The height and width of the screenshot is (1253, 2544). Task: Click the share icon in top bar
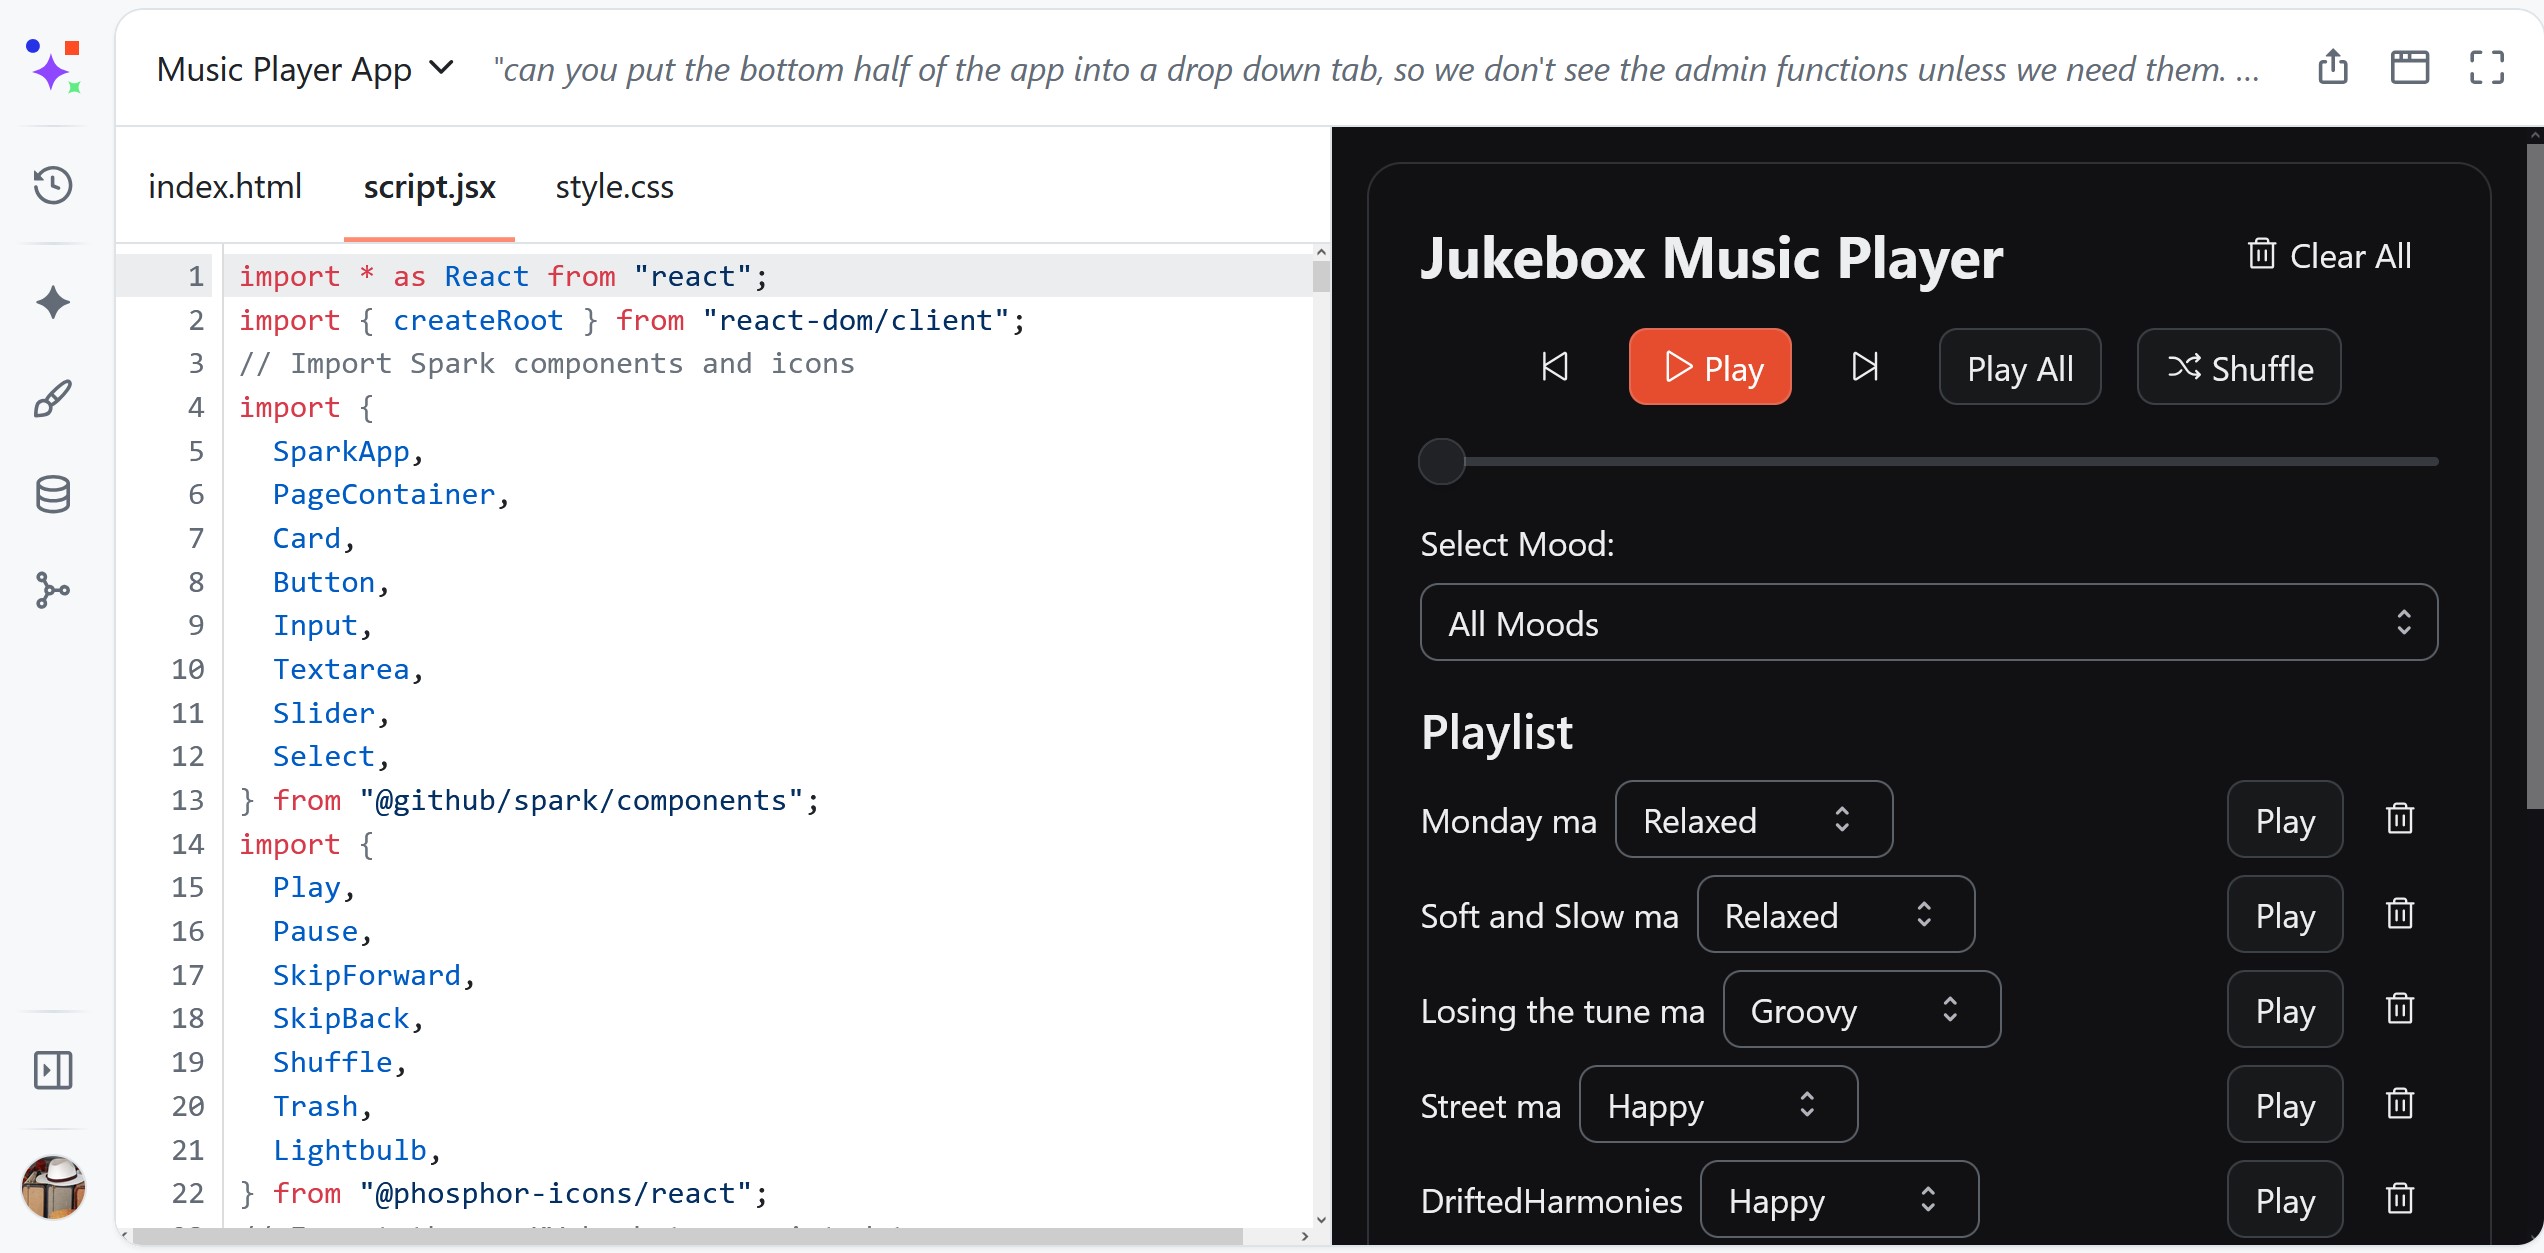click(x=2333, y=68)
